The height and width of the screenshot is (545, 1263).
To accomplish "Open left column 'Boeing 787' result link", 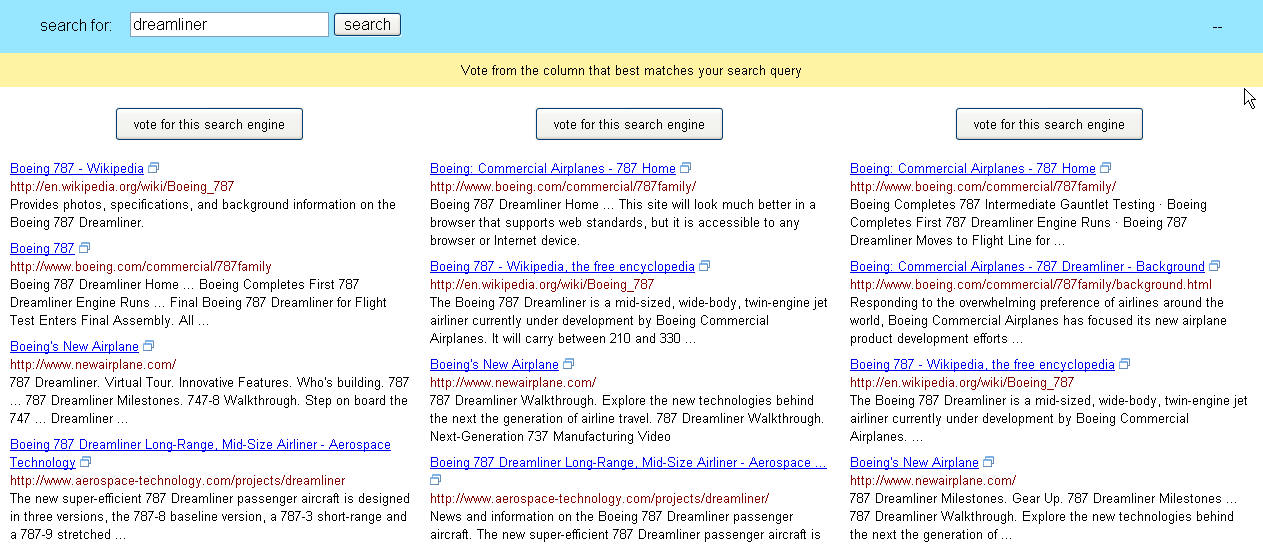I will (42, 248).
